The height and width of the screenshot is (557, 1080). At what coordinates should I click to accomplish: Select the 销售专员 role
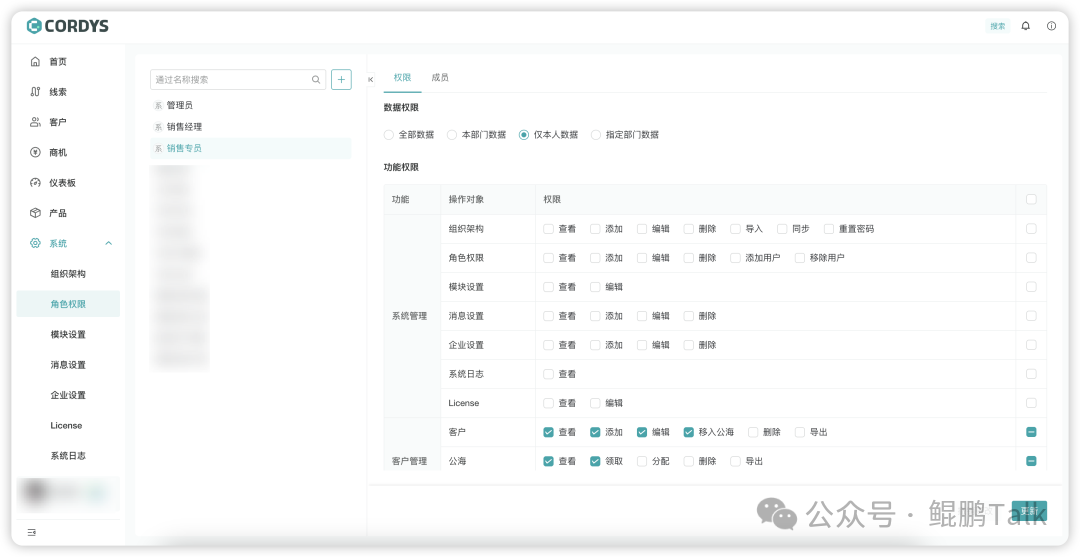point(251,148)
